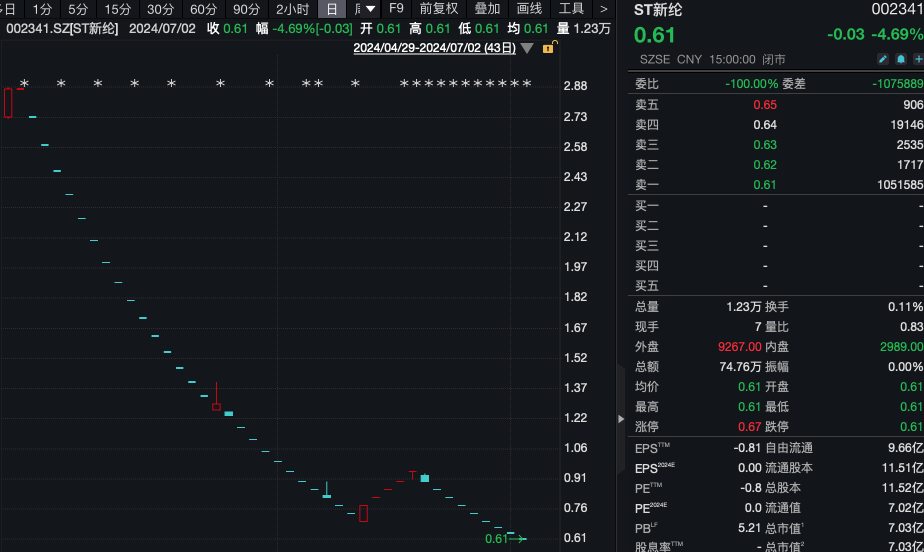Open the 工具 tools menu
Image resolution: width=924 pixels, height=552 pixels.
coord(571,9)
